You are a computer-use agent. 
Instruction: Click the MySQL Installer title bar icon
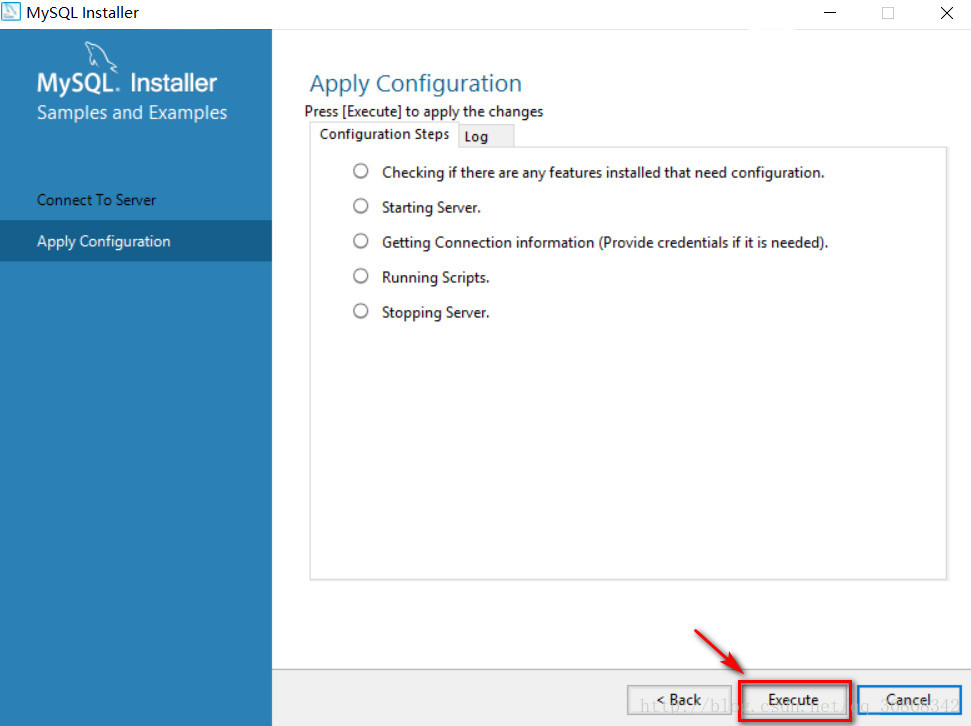pos(11,12)
